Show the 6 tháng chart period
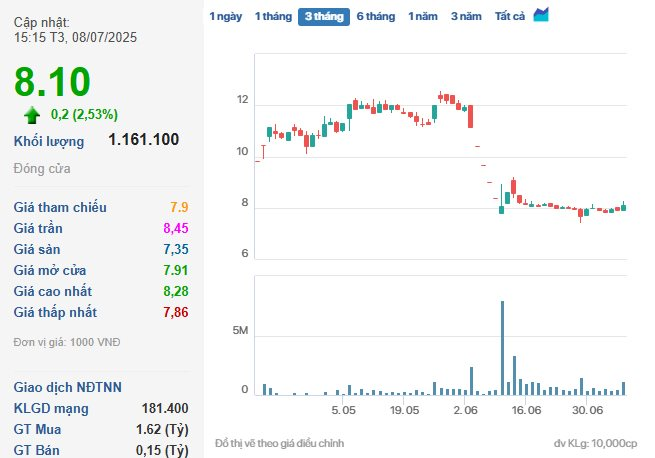655x458 pixels. pos(376,17)
